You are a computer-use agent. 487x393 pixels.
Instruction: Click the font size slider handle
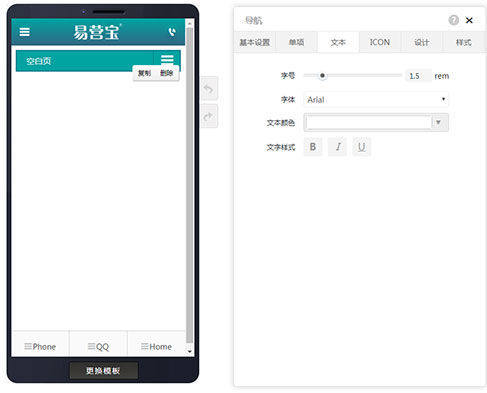[322, 76]
